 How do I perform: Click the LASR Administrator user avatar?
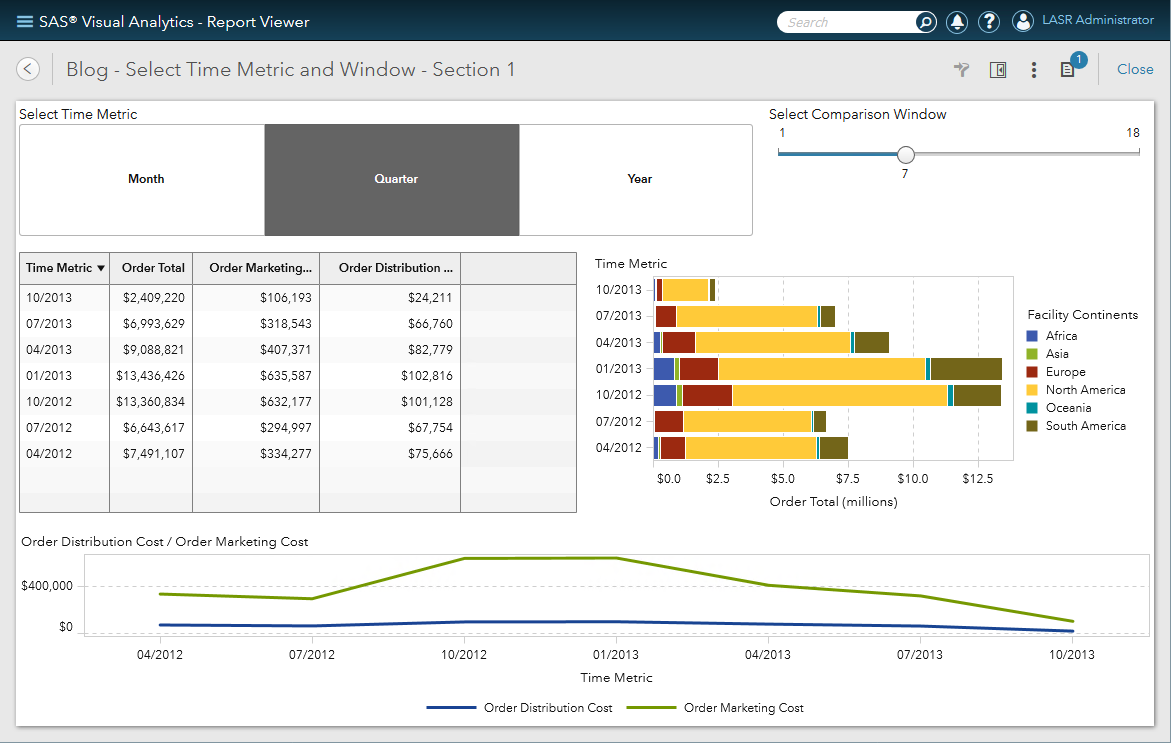[1022, 21]
